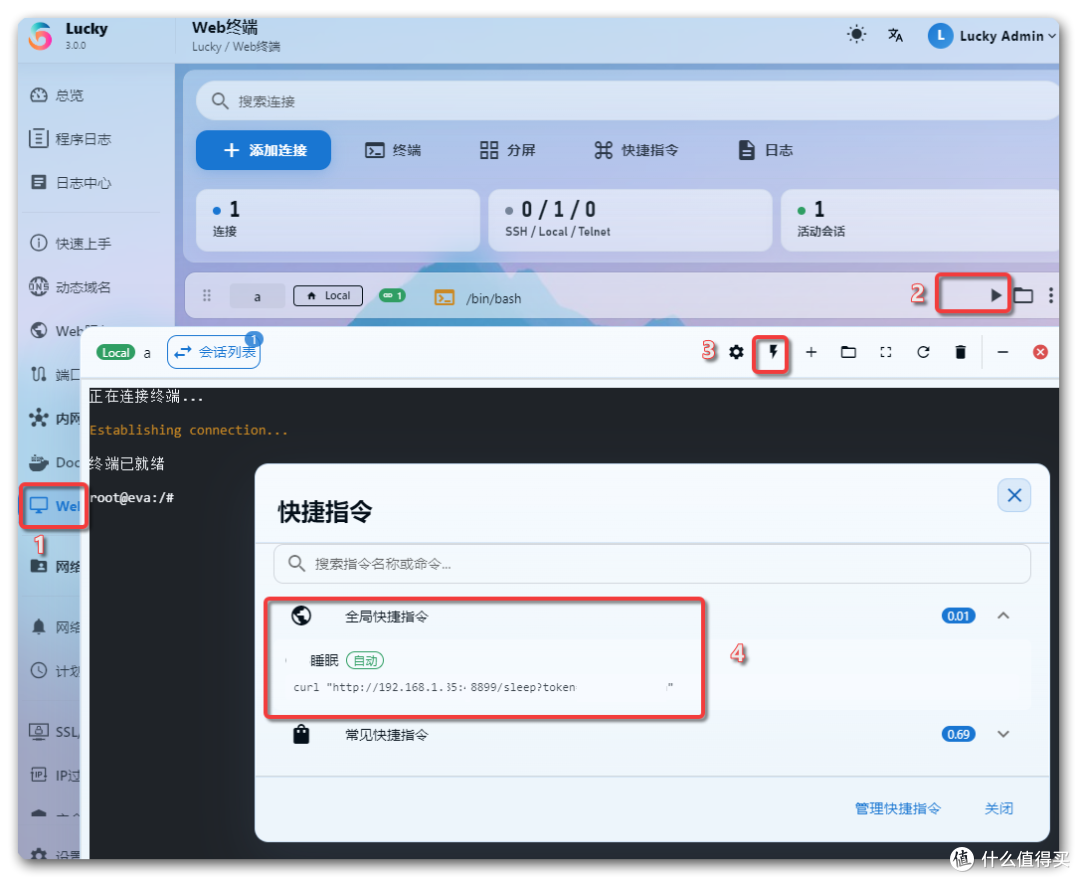Click the /bin/bash connection label

click(493, 298)
